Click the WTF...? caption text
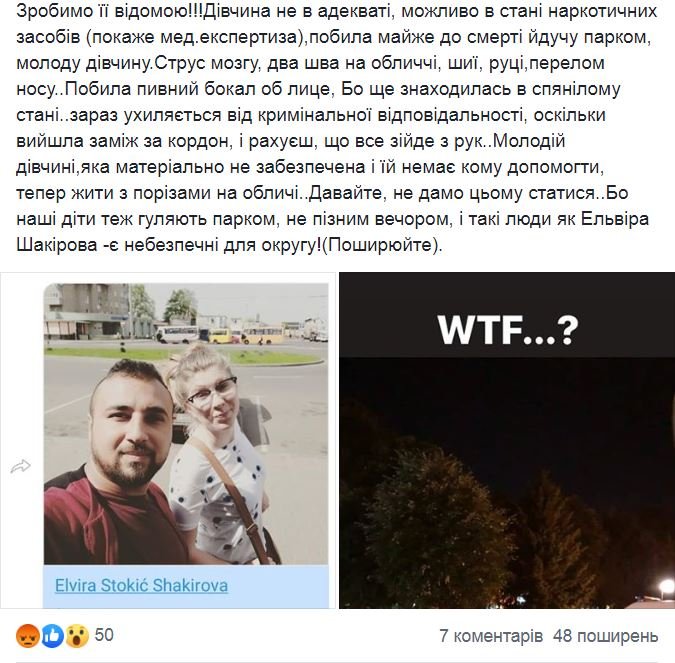Image resolution: width=675 pixels, height=663 pixels. pyautogui.click(x=508, y=331)
